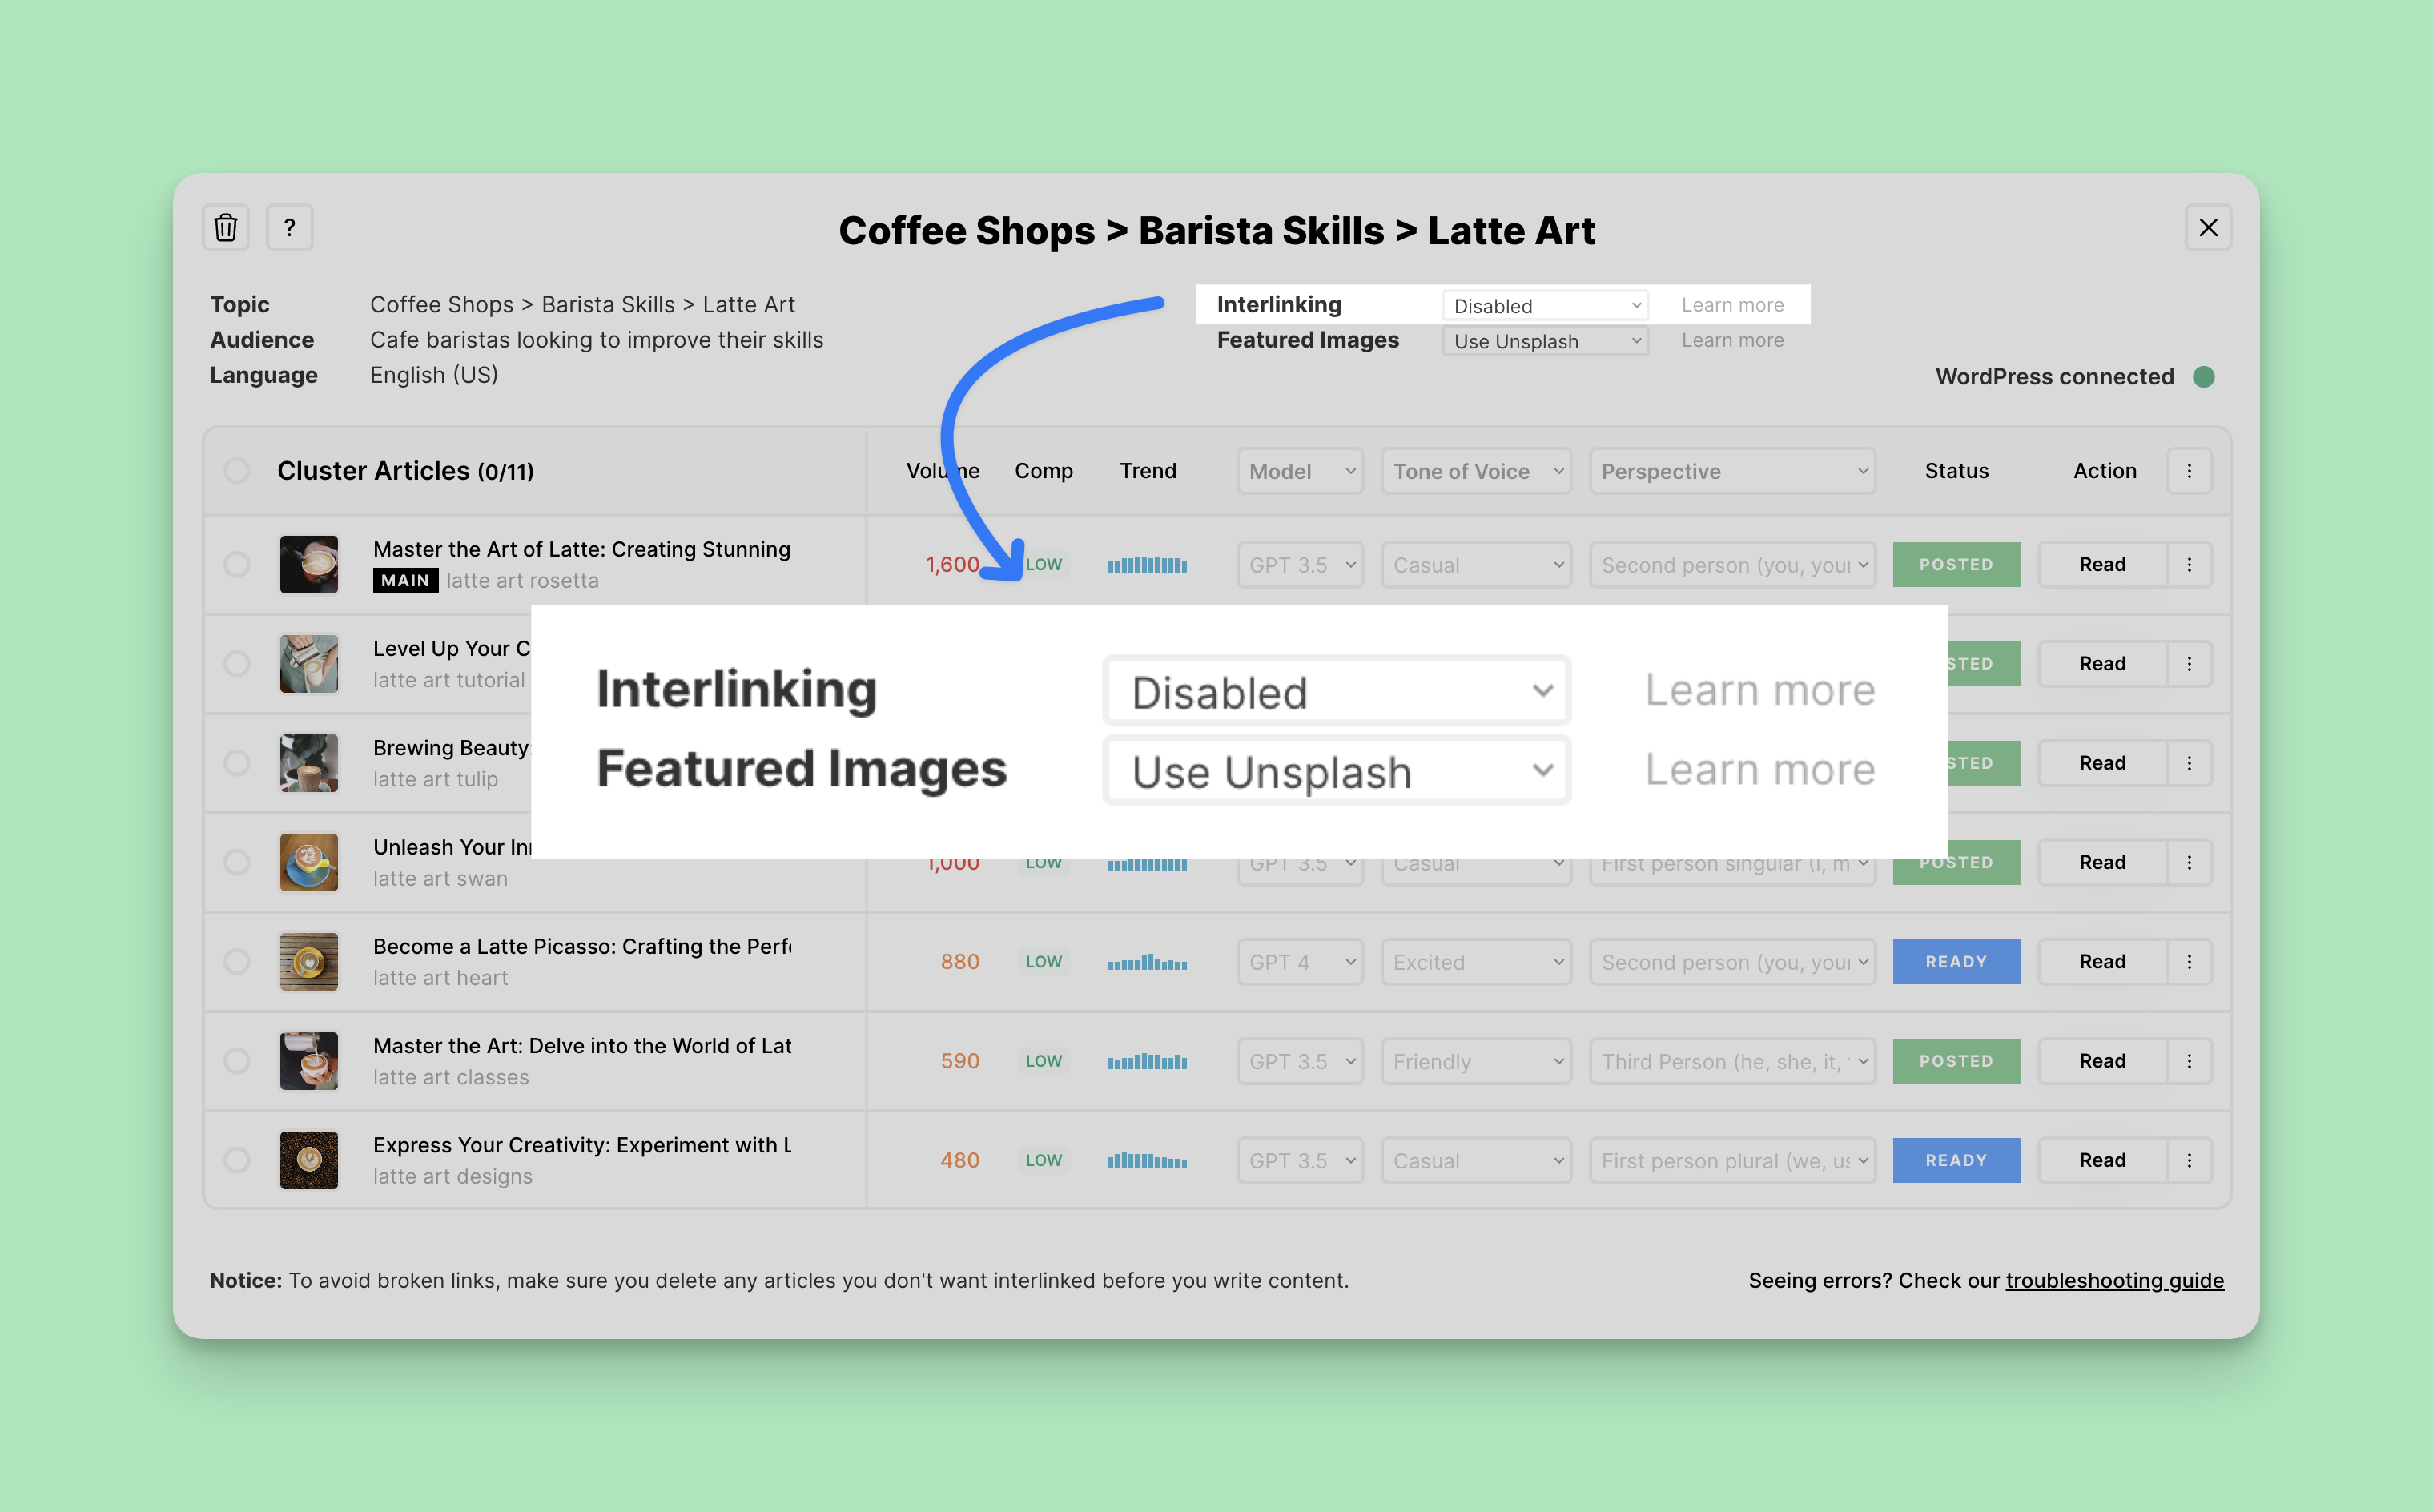Open three-dot menu for latte art designs row
Screen dimensions: 2433x1512
[2189, 1160]
